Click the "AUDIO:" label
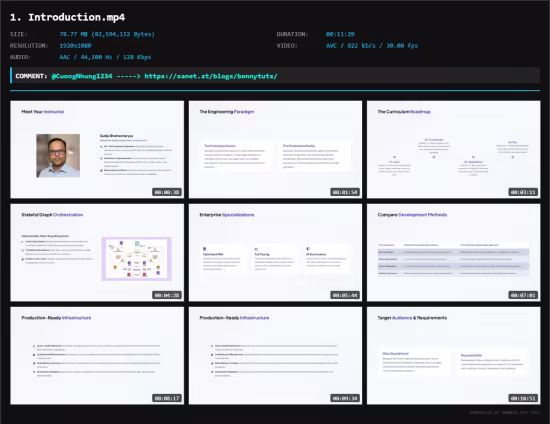550x424 pixels. (20, 57)
